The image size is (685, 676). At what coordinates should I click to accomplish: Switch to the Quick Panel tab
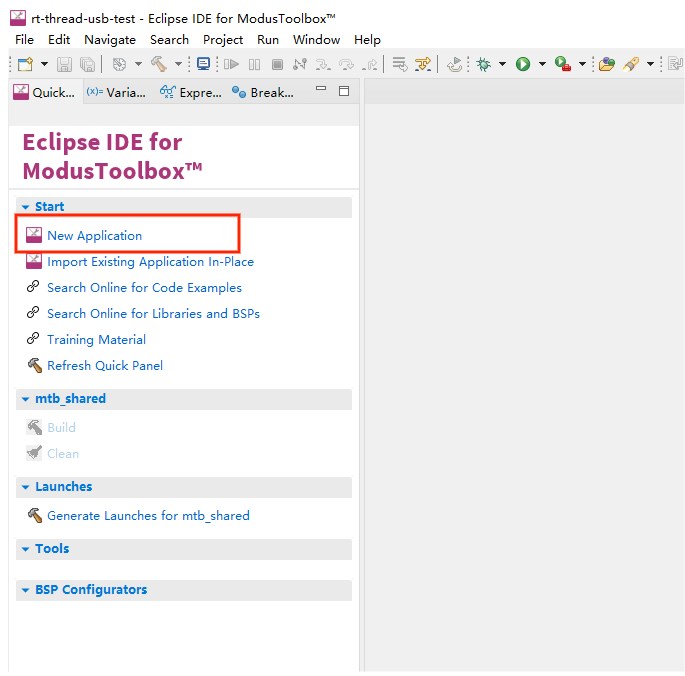pos(44,92)
